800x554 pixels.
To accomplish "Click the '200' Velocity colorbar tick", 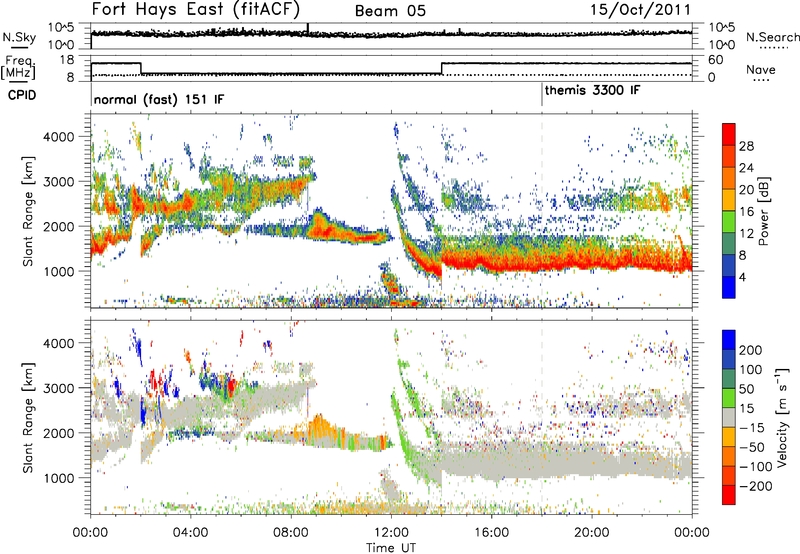I will tap(751, 350).
